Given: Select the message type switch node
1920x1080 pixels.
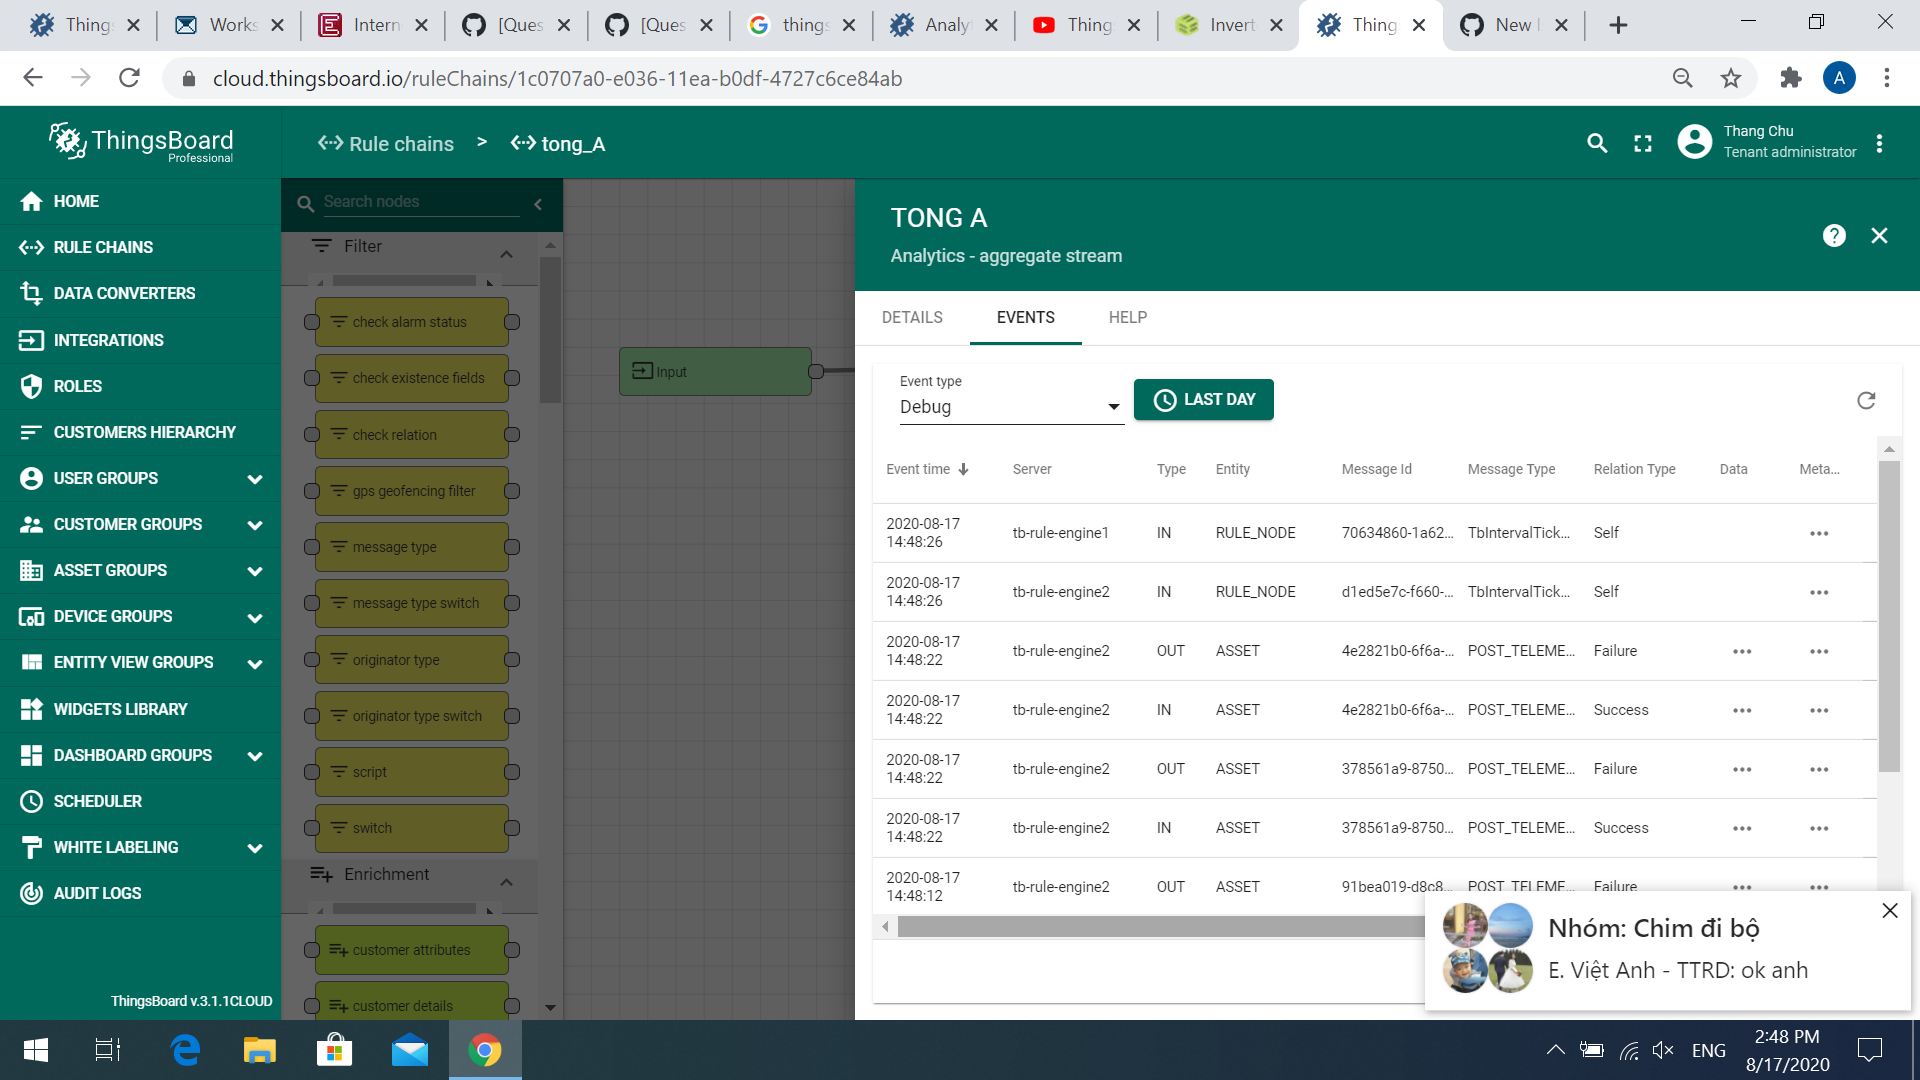Looking at the screenshot, I should click(412, 603).
